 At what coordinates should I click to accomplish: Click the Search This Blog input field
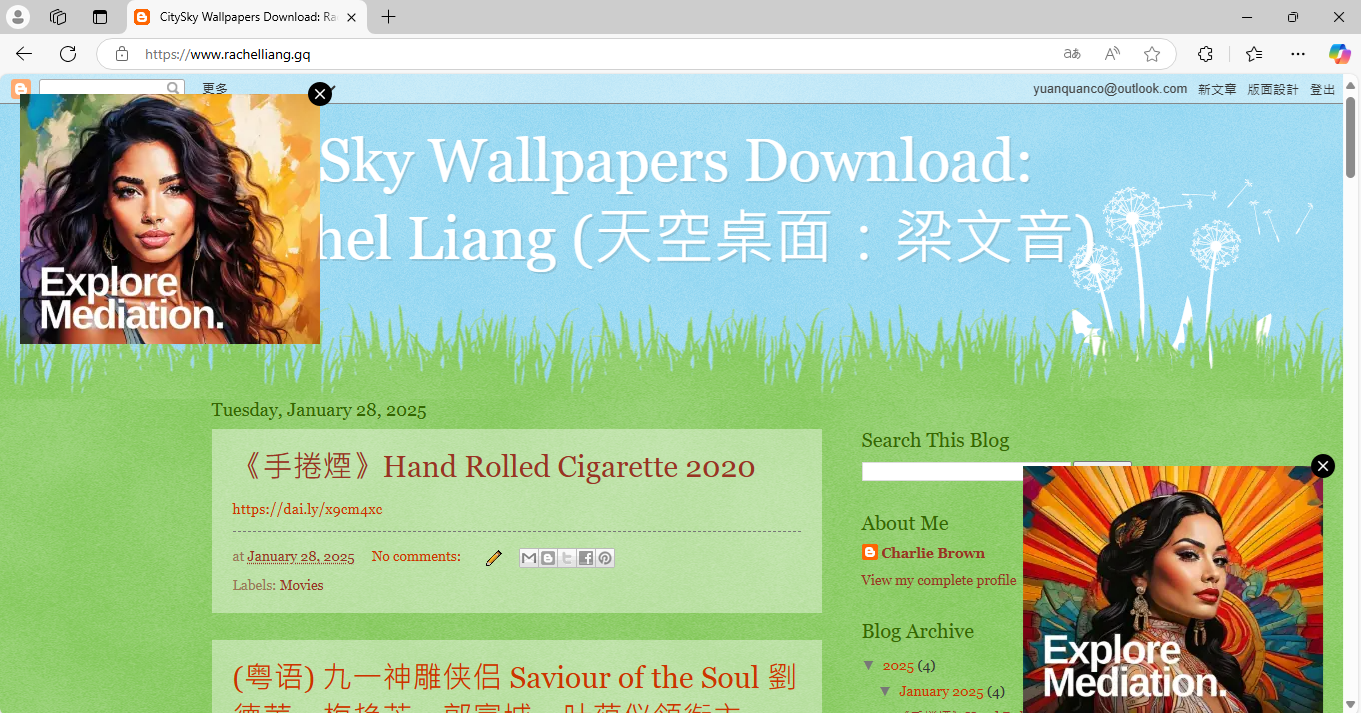[965, 471]
